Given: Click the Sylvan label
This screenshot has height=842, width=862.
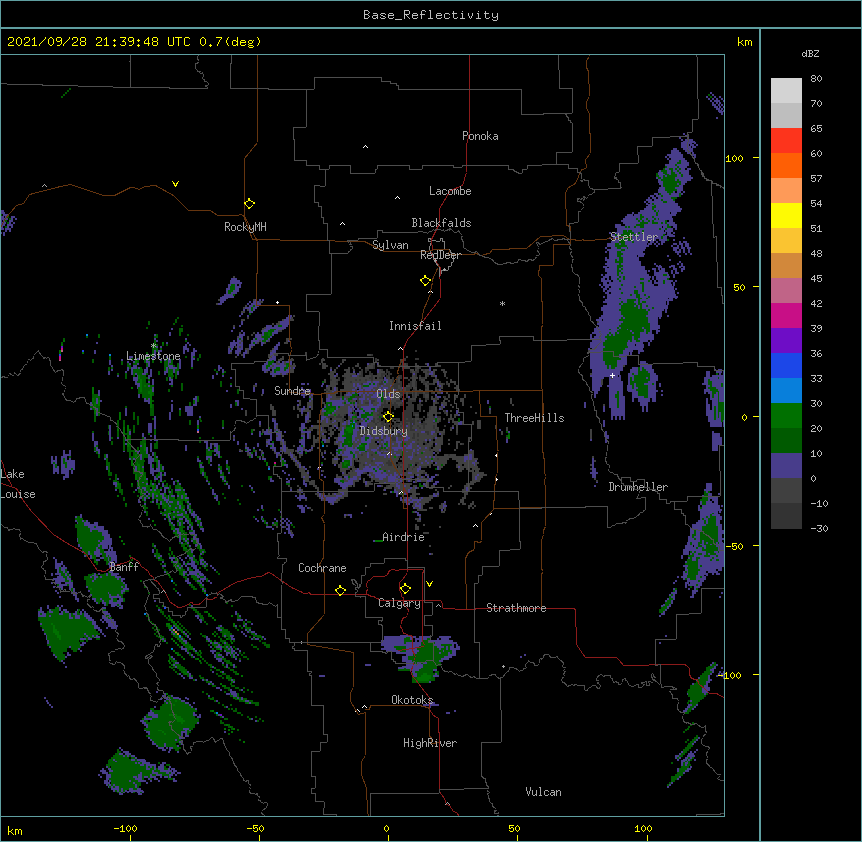Looking at the screenshot, I should [390, 245].
